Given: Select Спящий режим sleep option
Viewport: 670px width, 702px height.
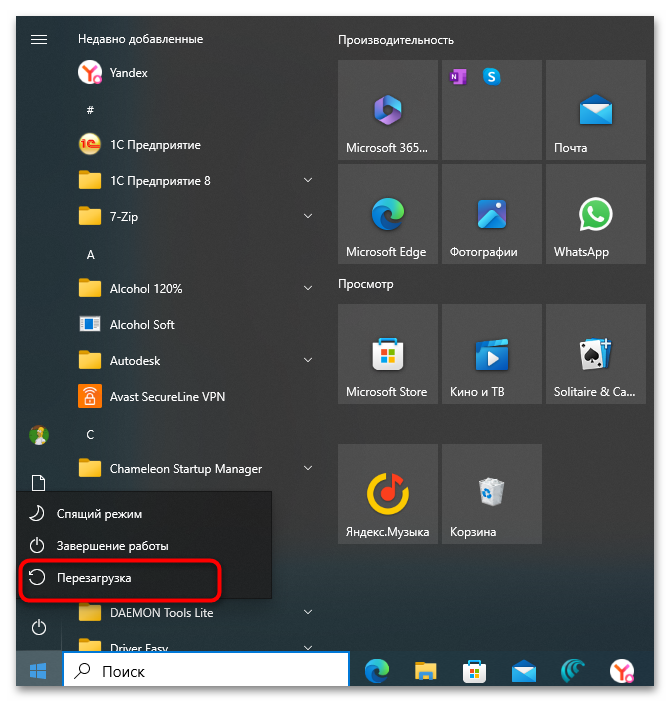Looking at the screenshot, I should click(144, 514).
